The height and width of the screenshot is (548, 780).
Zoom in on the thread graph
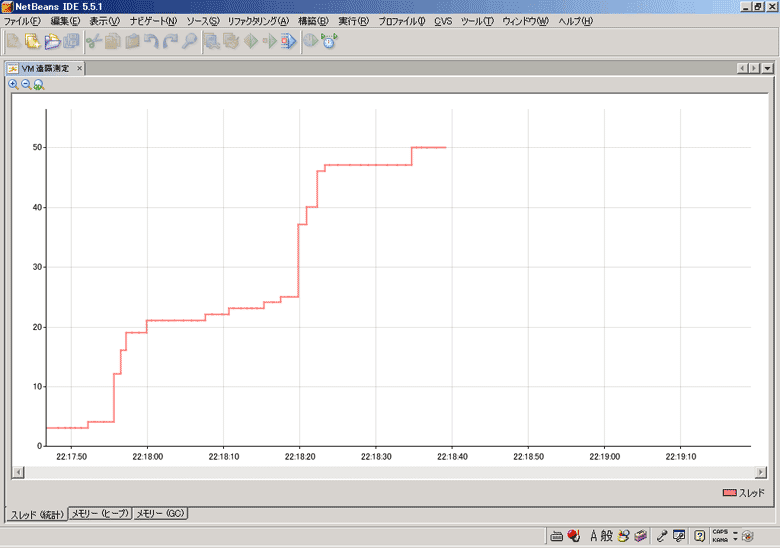pos(13,85)
